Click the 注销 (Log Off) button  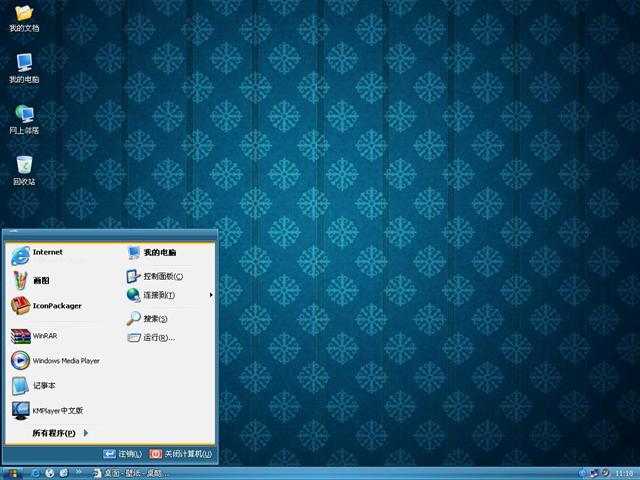(x=124, y=454)
